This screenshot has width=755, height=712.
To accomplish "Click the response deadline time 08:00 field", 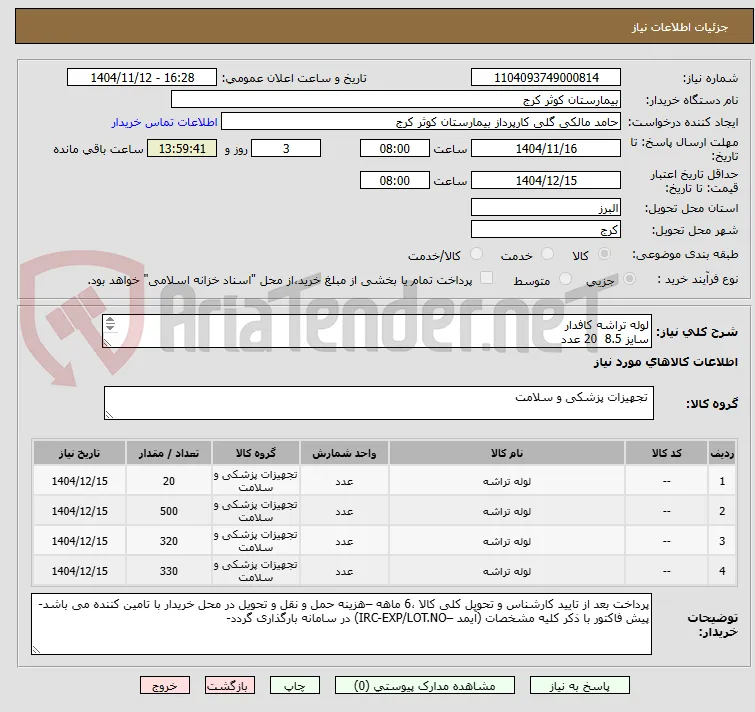I will (394, 148).
